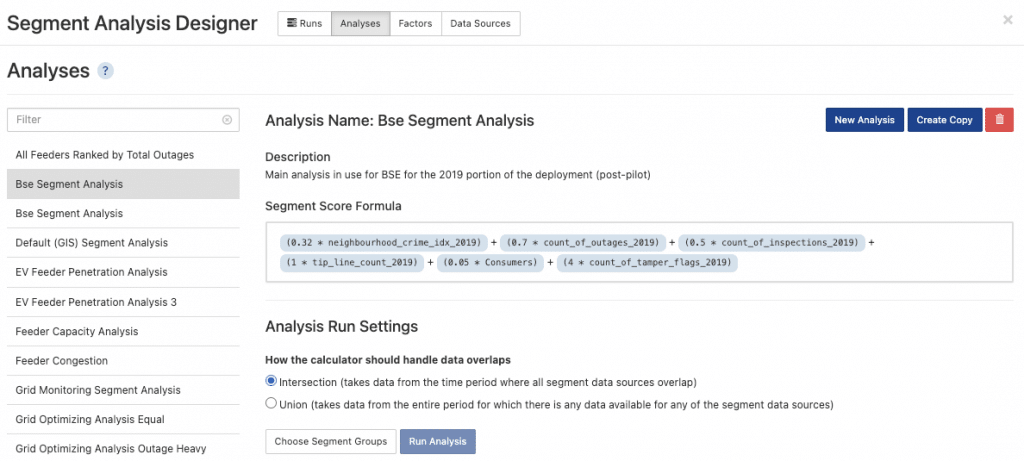The image size is (1024, 461).
Task: Open the Factors tab
Action: coord(415,23)
